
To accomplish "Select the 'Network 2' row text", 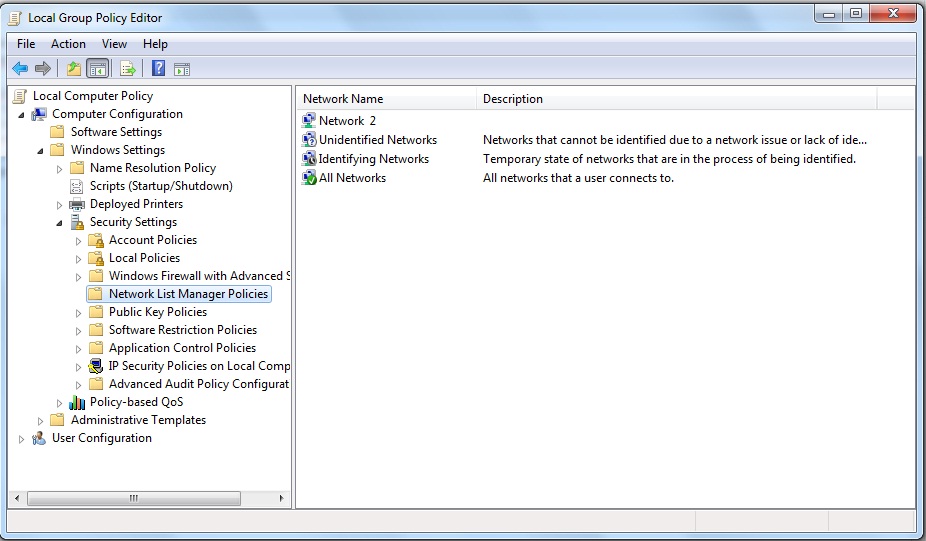I will click(x=347, y=120).
